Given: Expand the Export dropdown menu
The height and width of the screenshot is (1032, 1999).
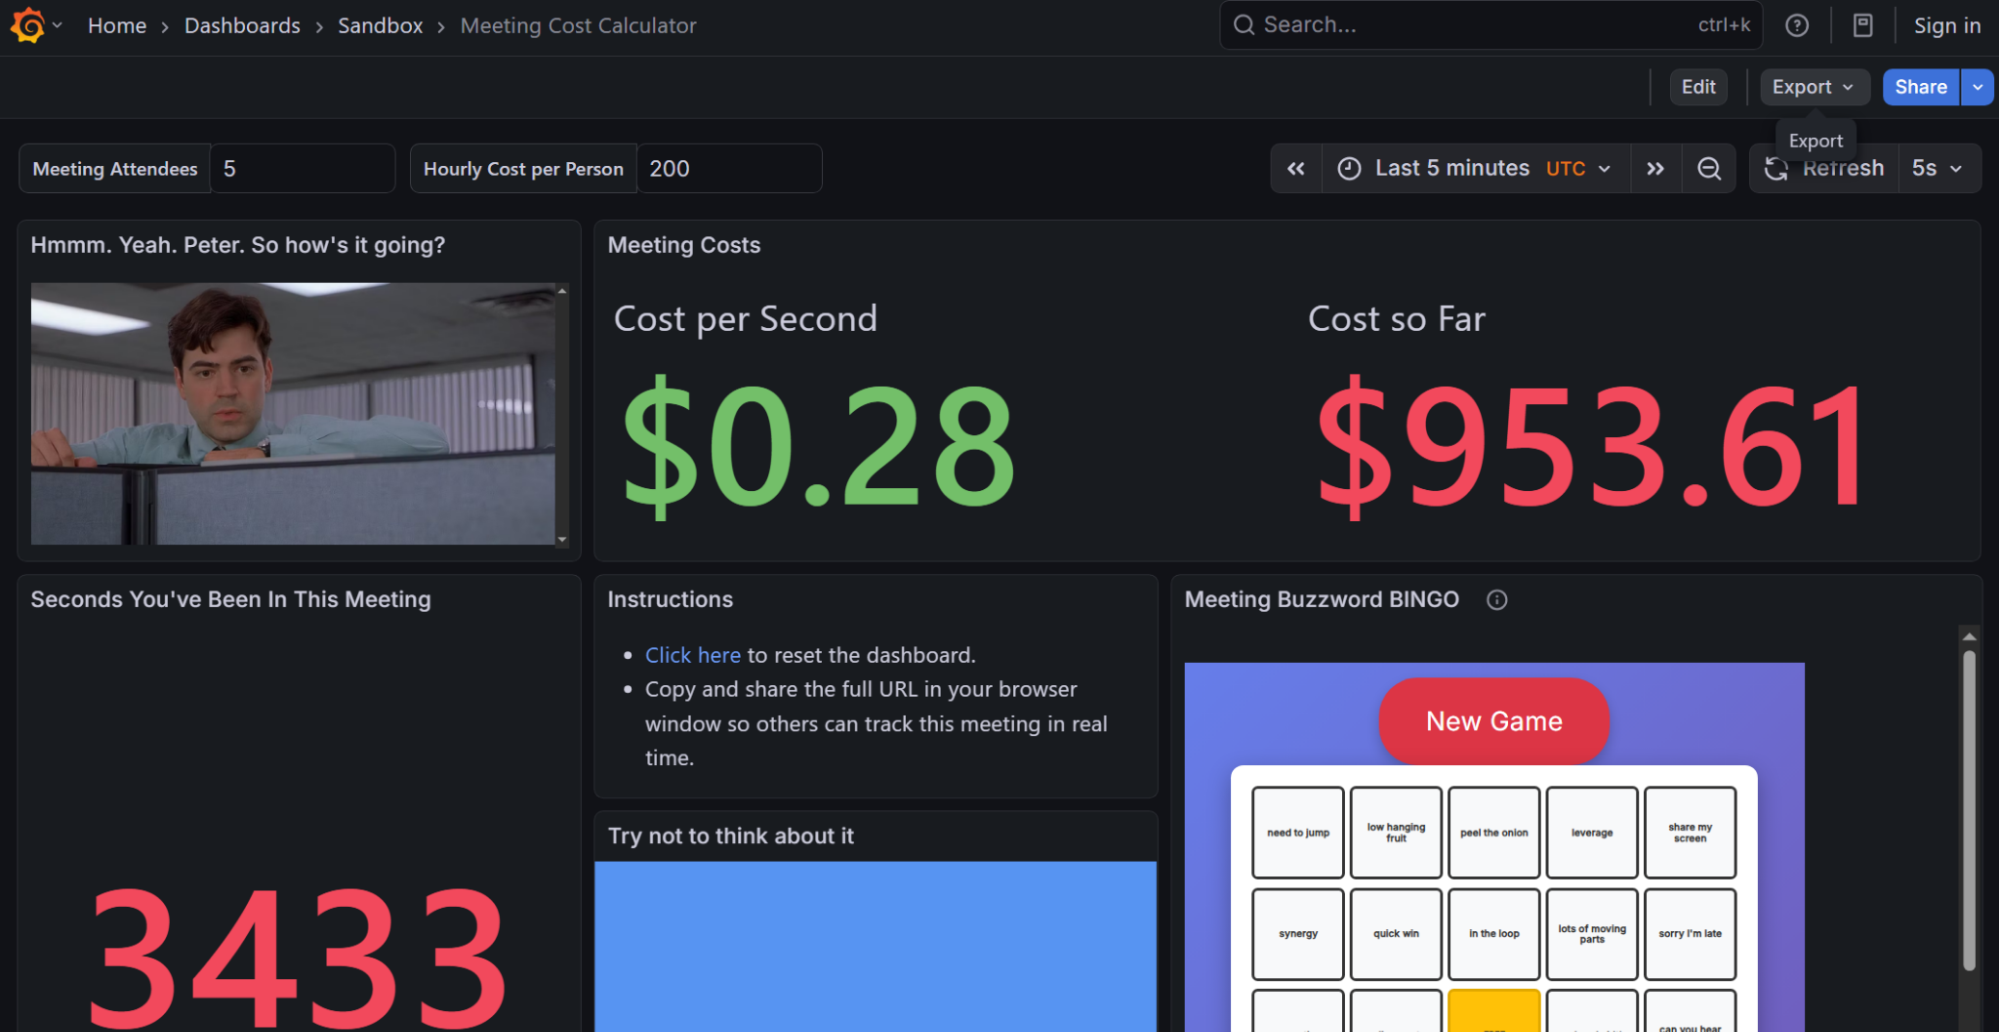Looking at the screenshot, I should tap(1813, 87).
